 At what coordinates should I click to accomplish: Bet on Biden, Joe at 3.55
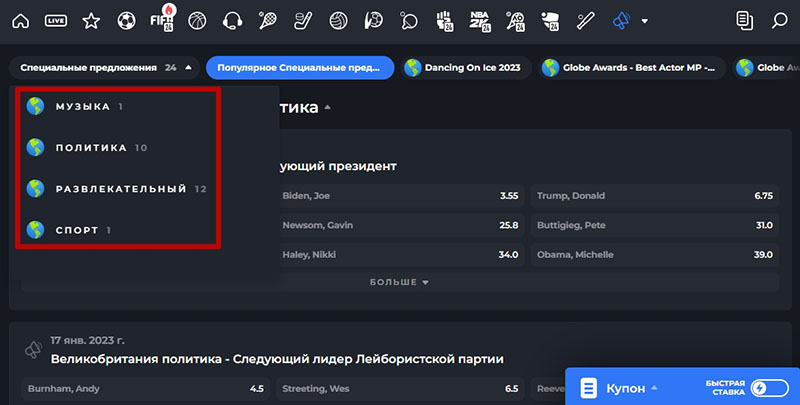[x=400, y=196]
